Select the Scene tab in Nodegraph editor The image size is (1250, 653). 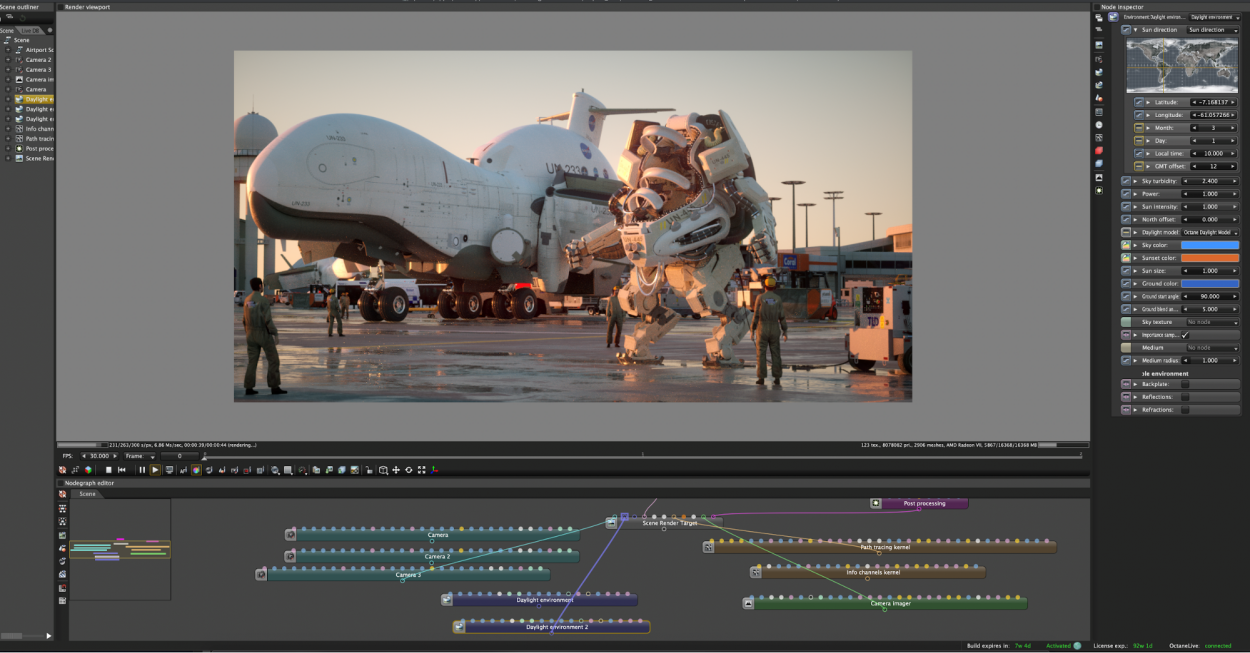coord(88,494)
